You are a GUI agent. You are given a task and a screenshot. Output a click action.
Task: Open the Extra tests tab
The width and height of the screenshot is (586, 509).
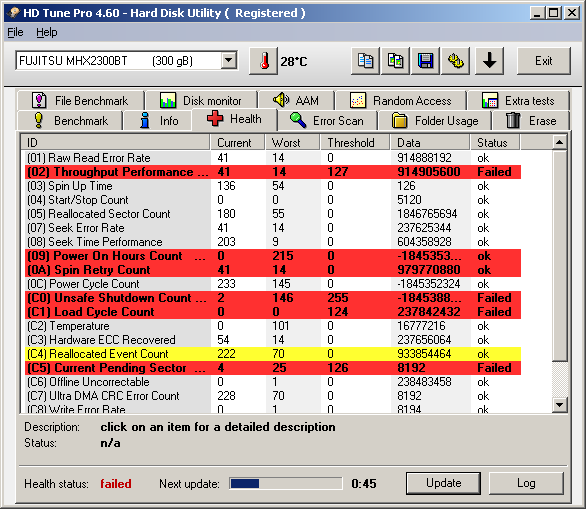(x=518, y=101)
